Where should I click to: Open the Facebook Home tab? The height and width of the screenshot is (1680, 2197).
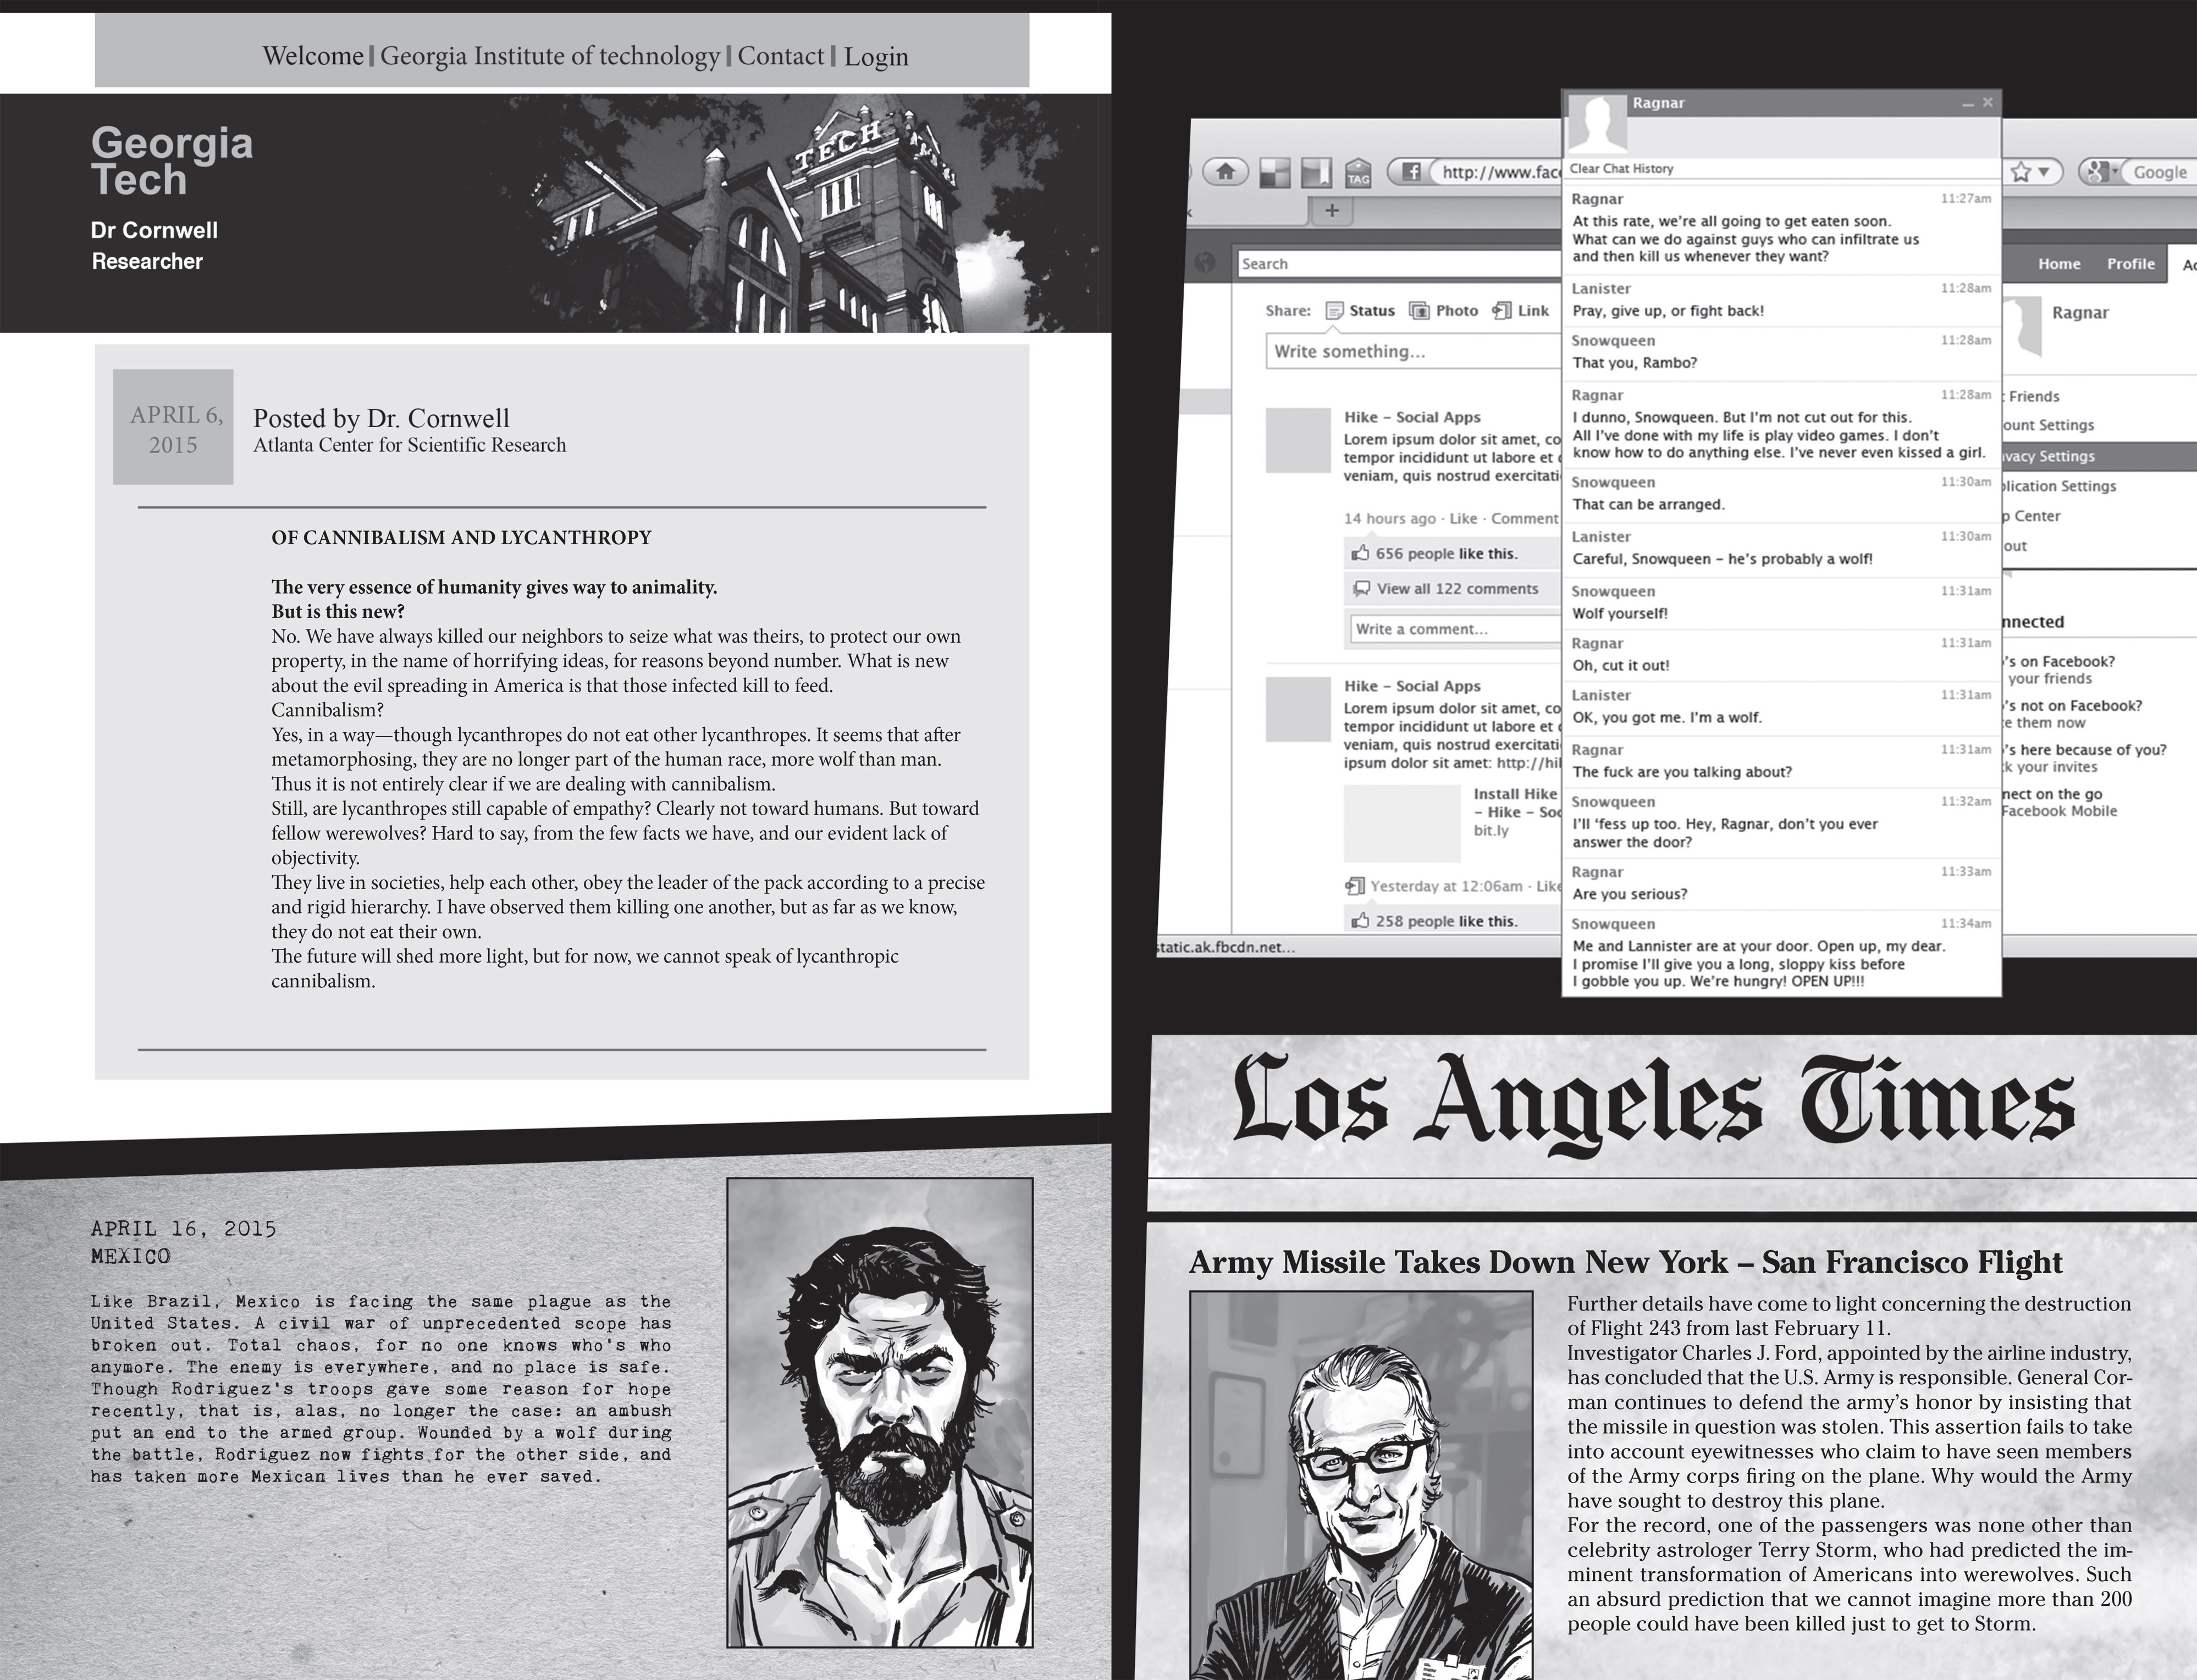click(x=2059, y=264)
